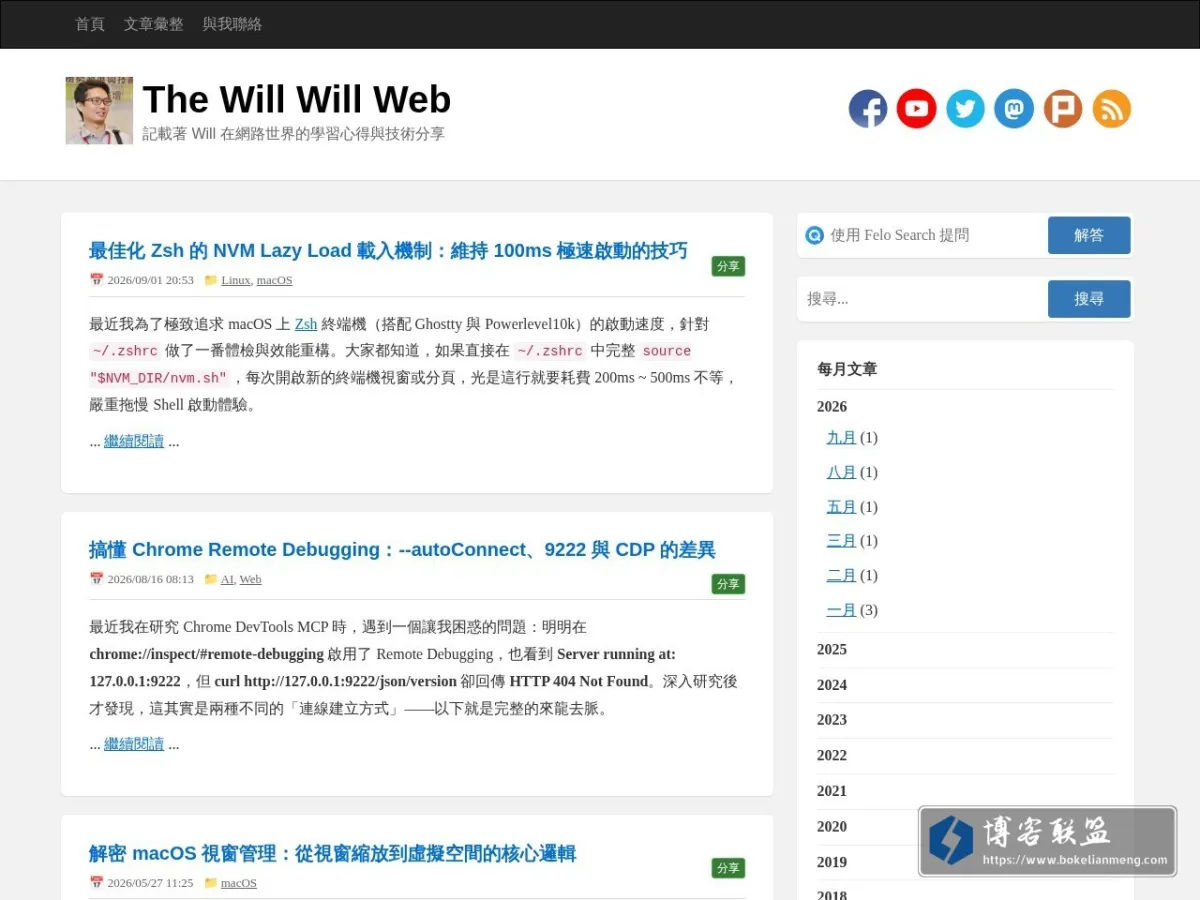
Task: Open 二月 archive link
Action: pos(841,576)
